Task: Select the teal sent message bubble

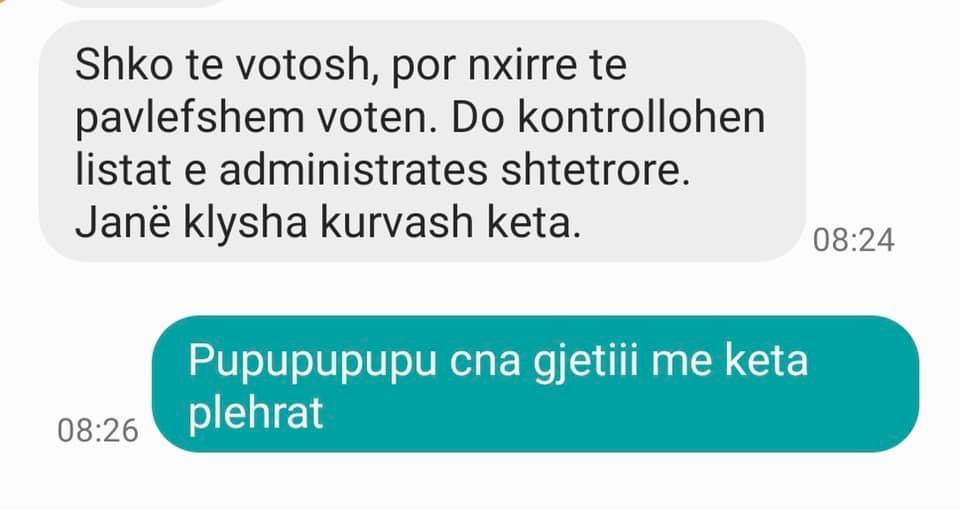Action: click(x=535, y=384)
